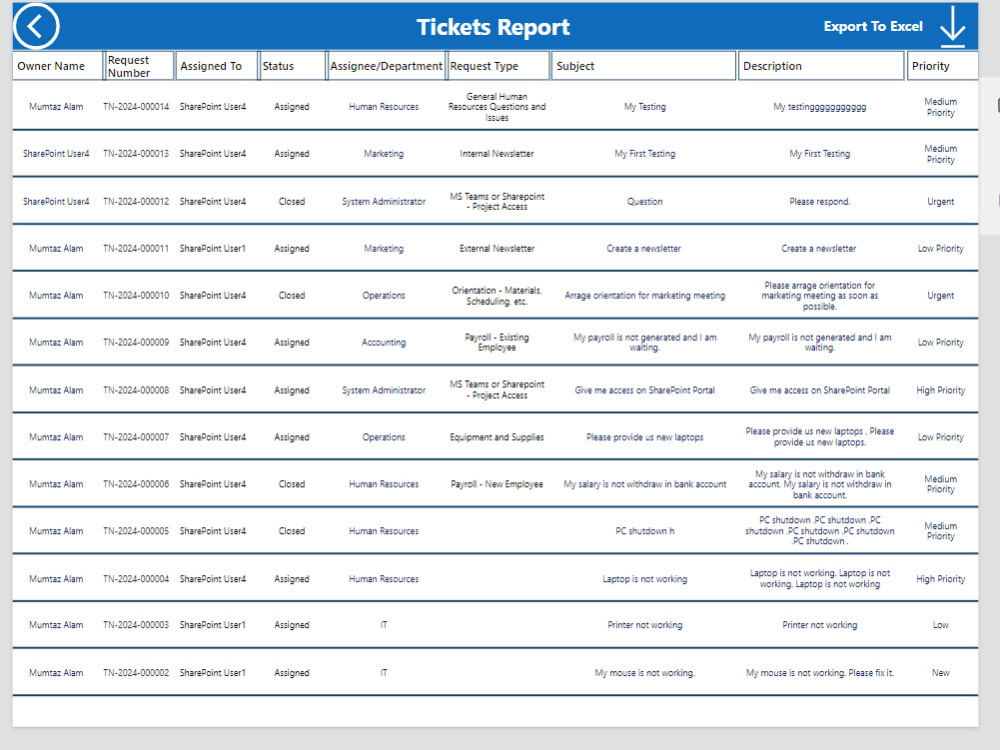Click the 'Equipment and Supplies' request type
This screenshot has width=1000, height=750.
497,438
